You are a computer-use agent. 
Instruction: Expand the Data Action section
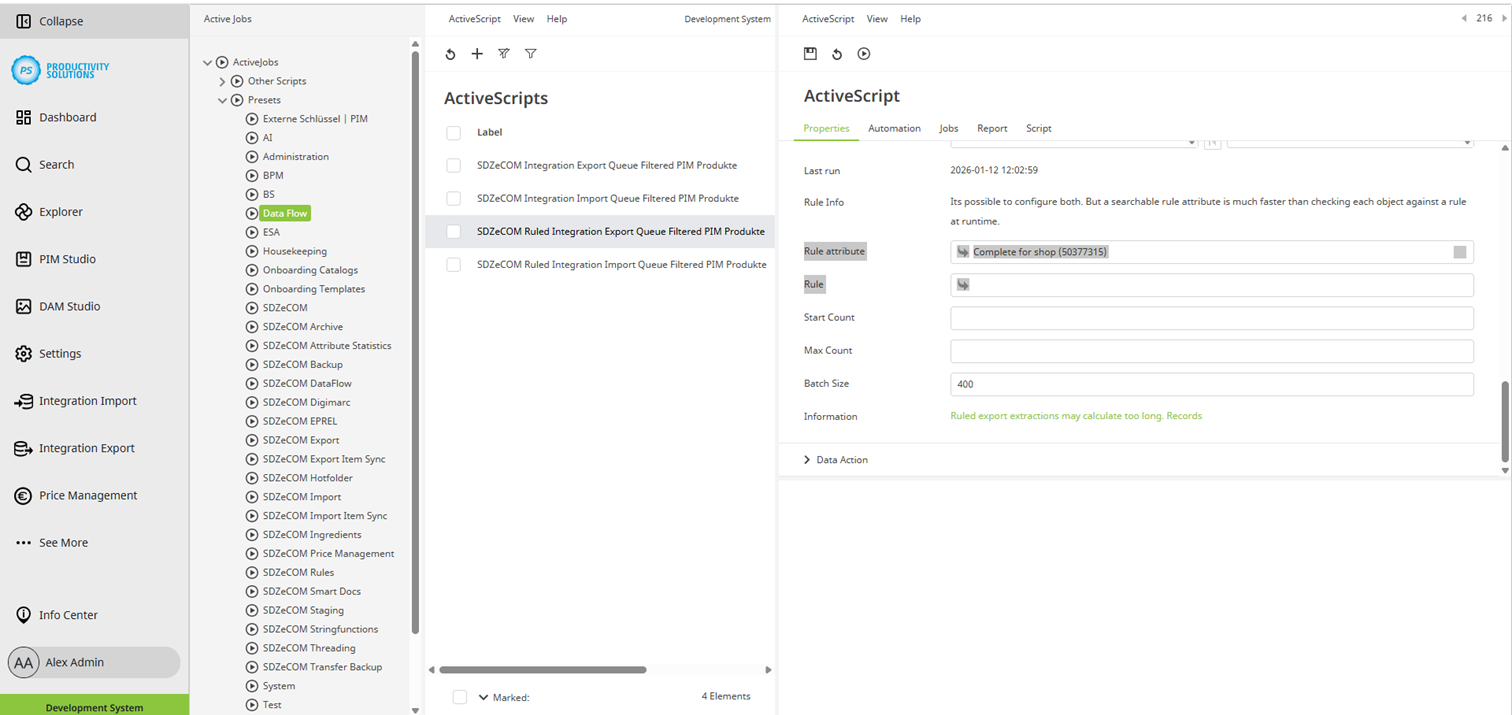pos(806,459)
